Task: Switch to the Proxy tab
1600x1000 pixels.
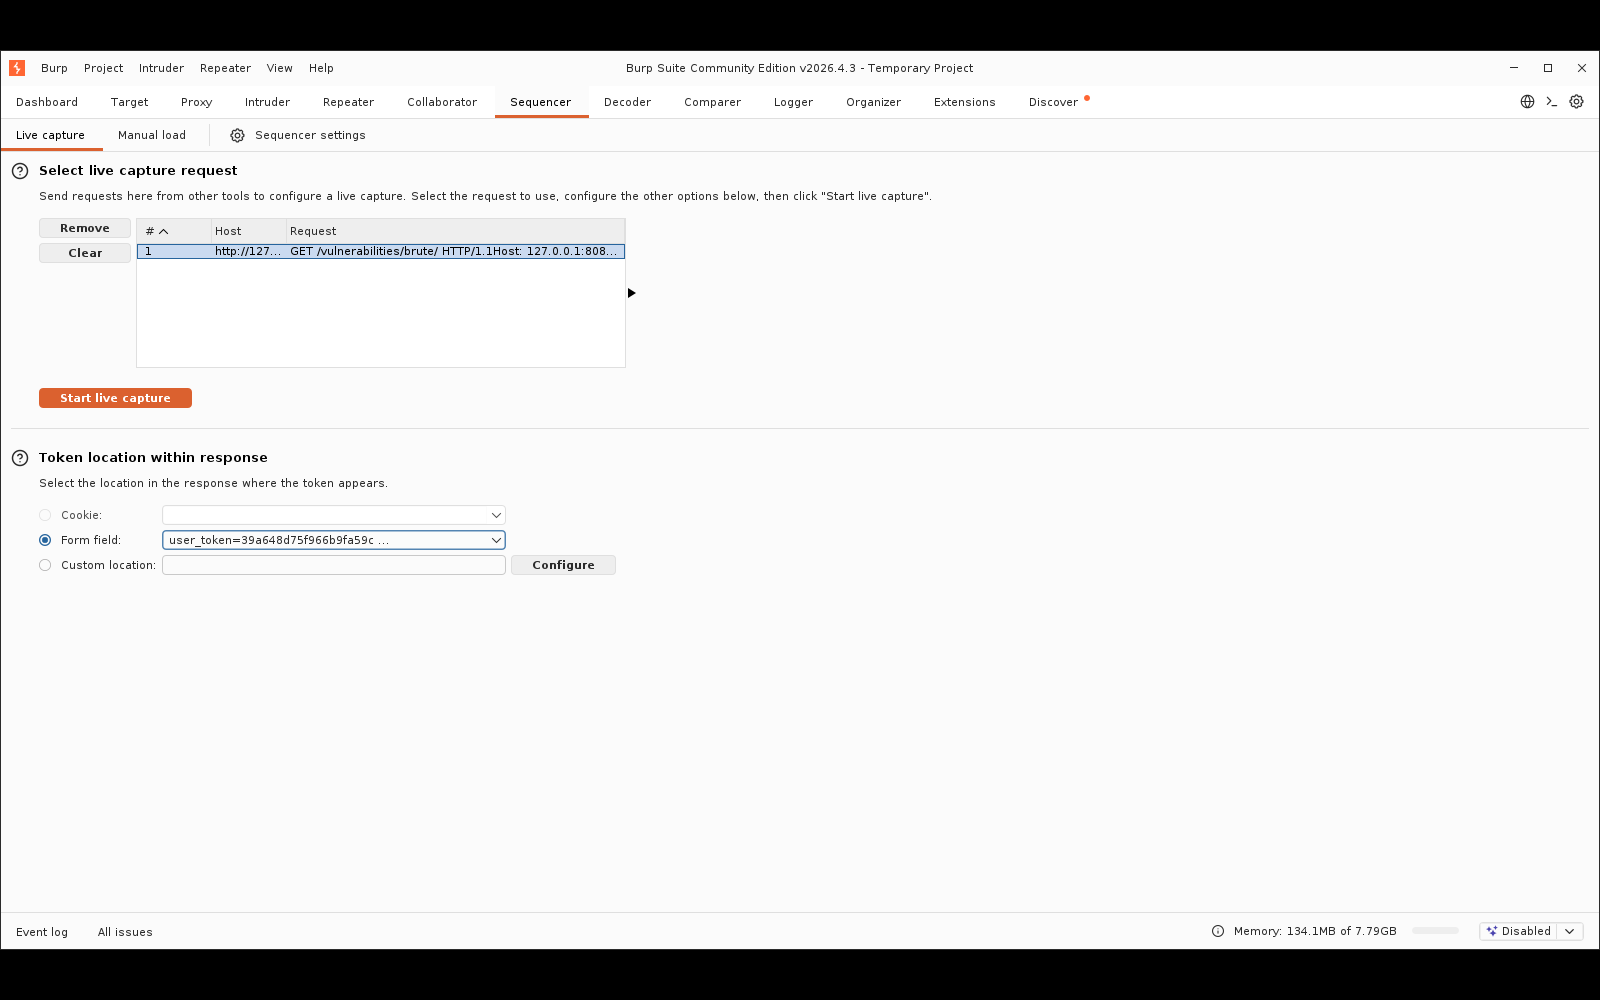Action: [x=197, y=102]
